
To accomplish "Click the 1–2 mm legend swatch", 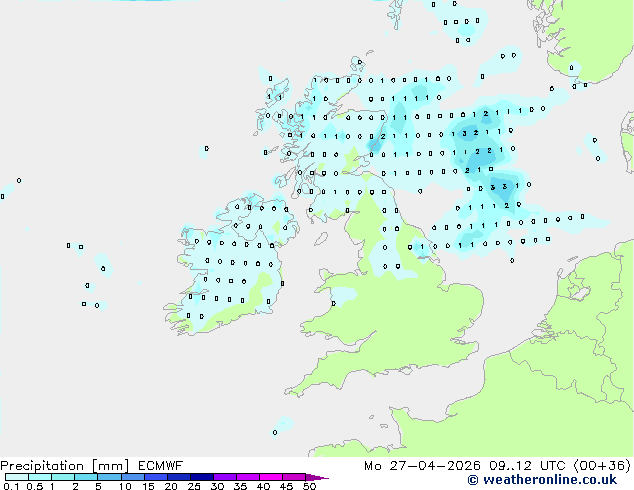I will [63, 477].
